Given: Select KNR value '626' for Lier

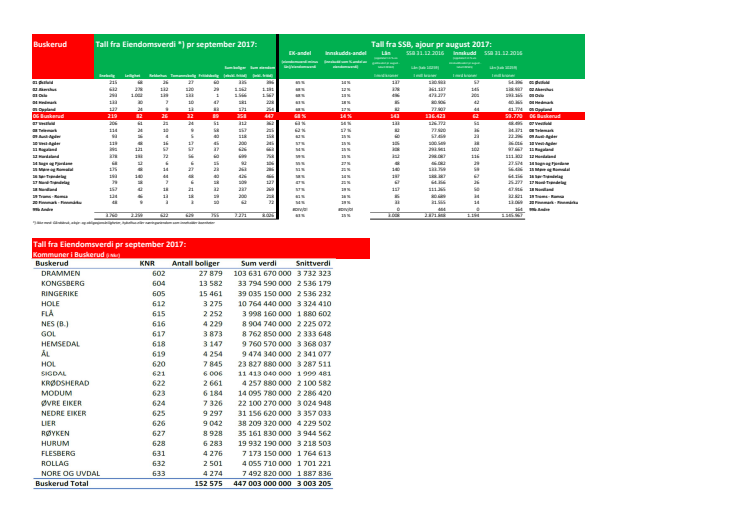Looking at the screenshot, I should 158,423.
